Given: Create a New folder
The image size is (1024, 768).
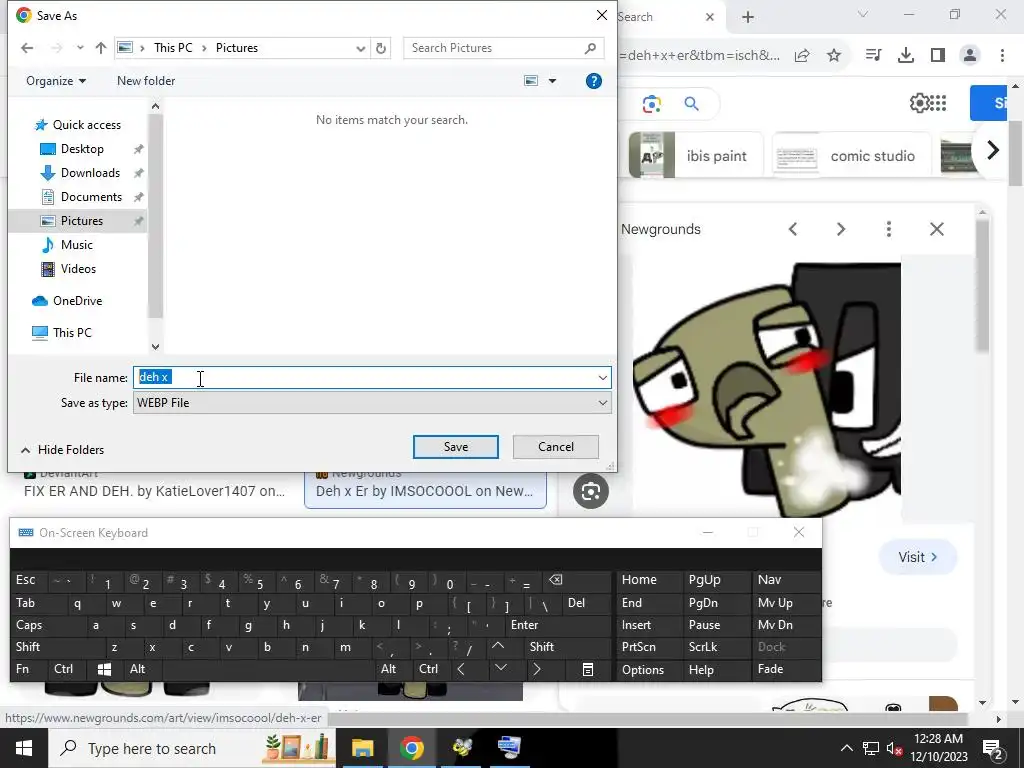Looking at the screenshot, I should coord(146,81).
